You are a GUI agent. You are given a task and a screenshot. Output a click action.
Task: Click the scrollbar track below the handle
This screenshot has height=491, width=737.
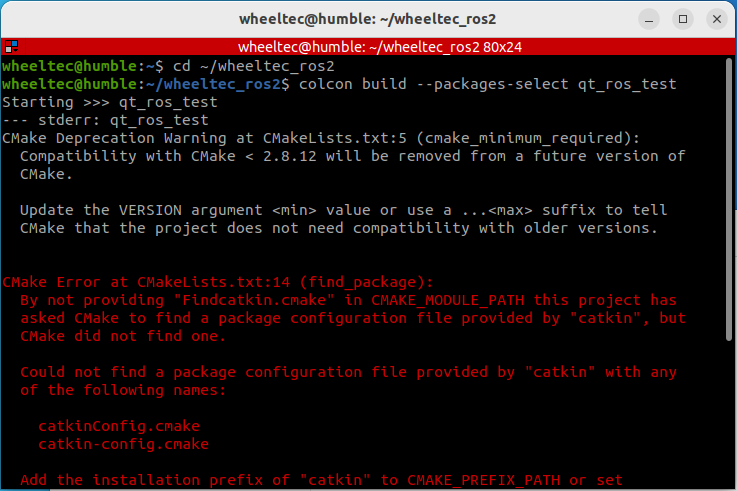click(x=729, y=413)
